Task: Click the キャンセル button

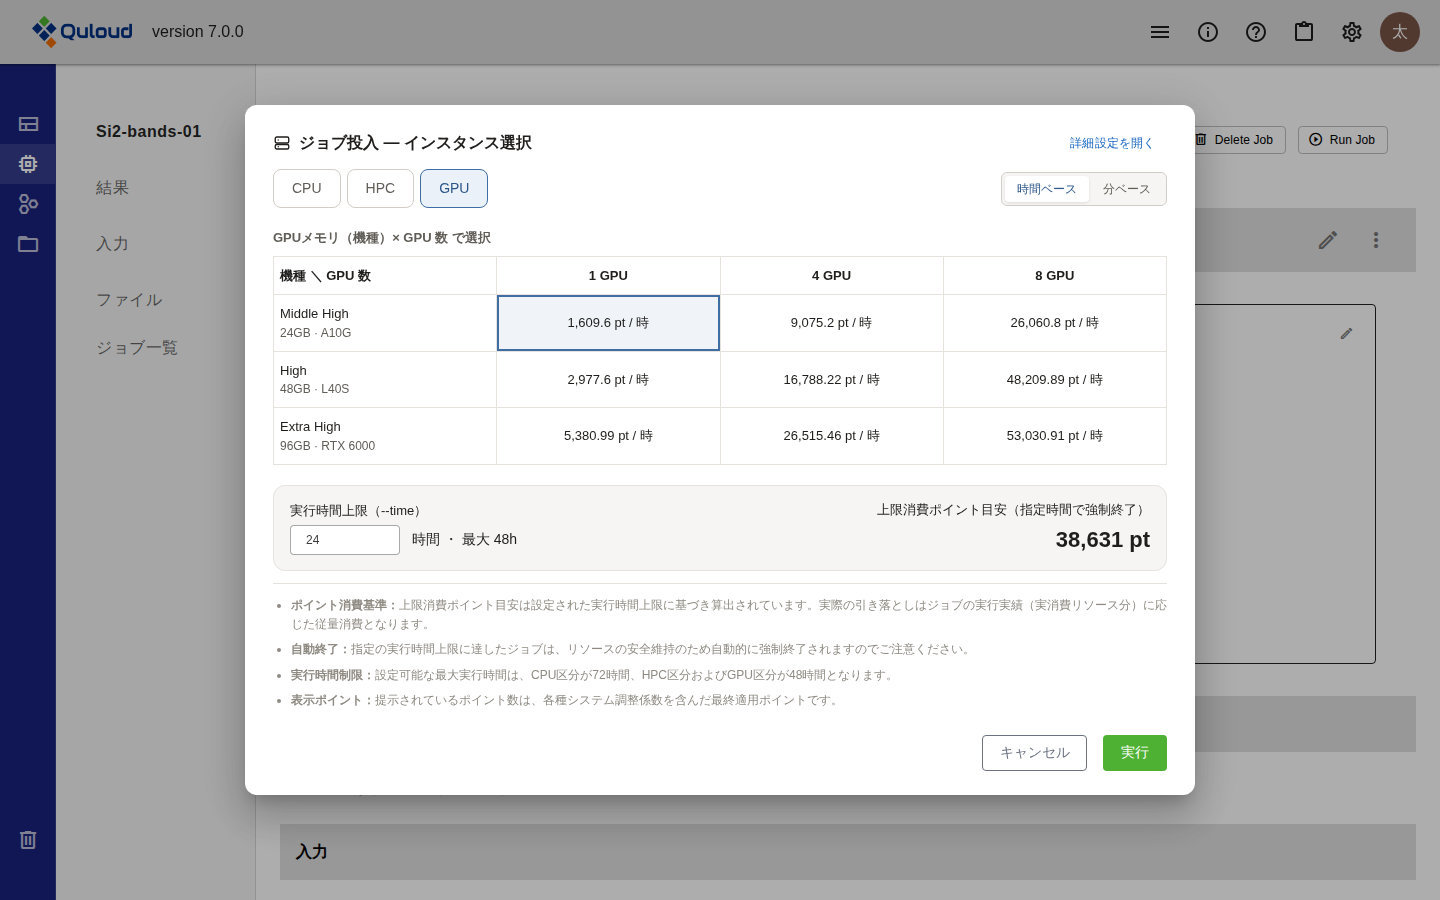Action: point(1034,753)
